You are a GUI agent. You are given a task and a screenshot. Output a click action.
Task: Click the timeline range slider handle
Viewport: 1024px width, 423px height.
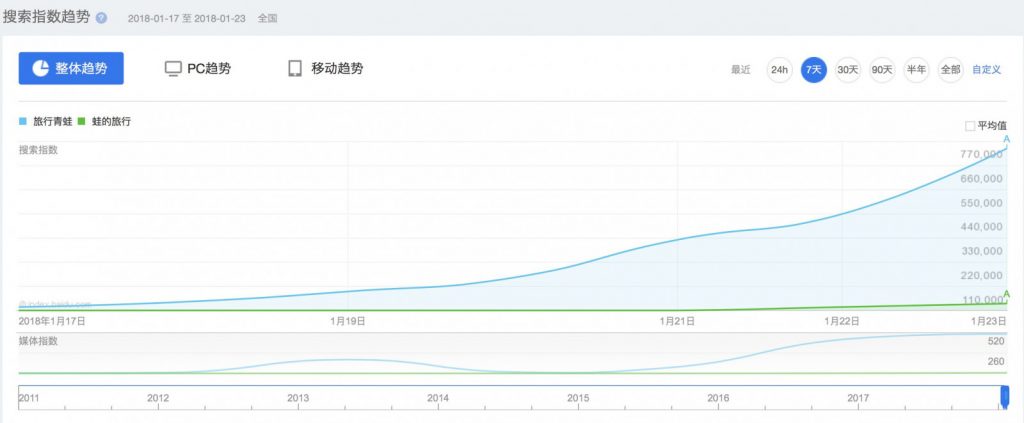click(x=1005, y=397)
